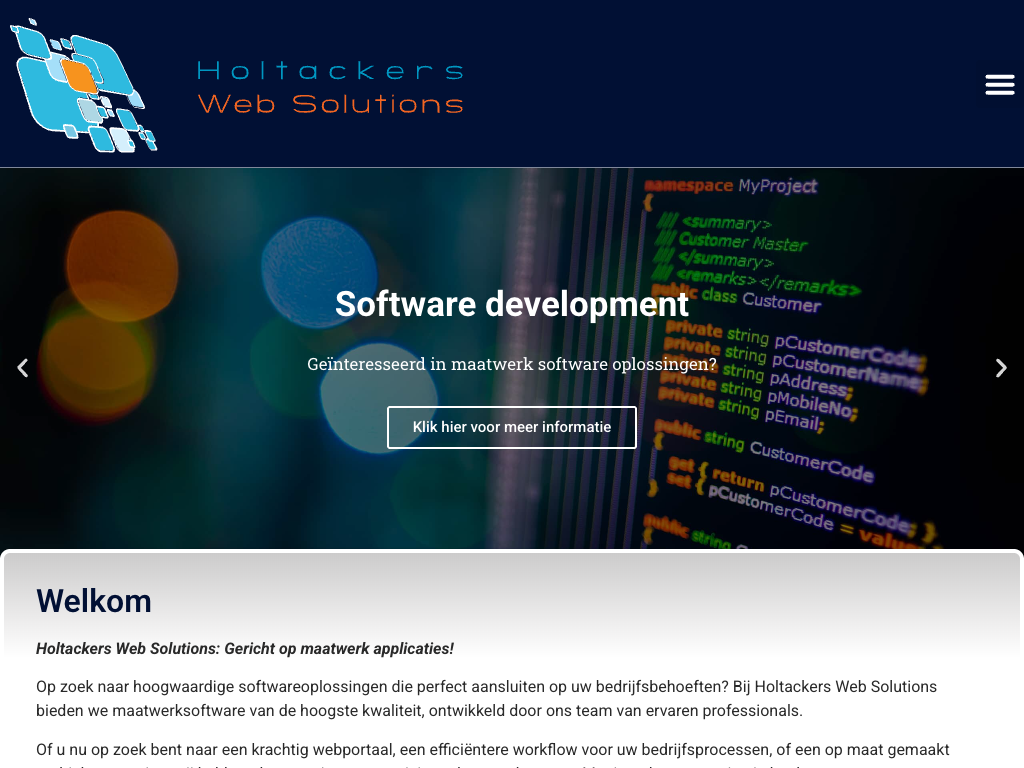
Task: Click the "namespace MyProject" code in the slide image
Action: point(731,186)
